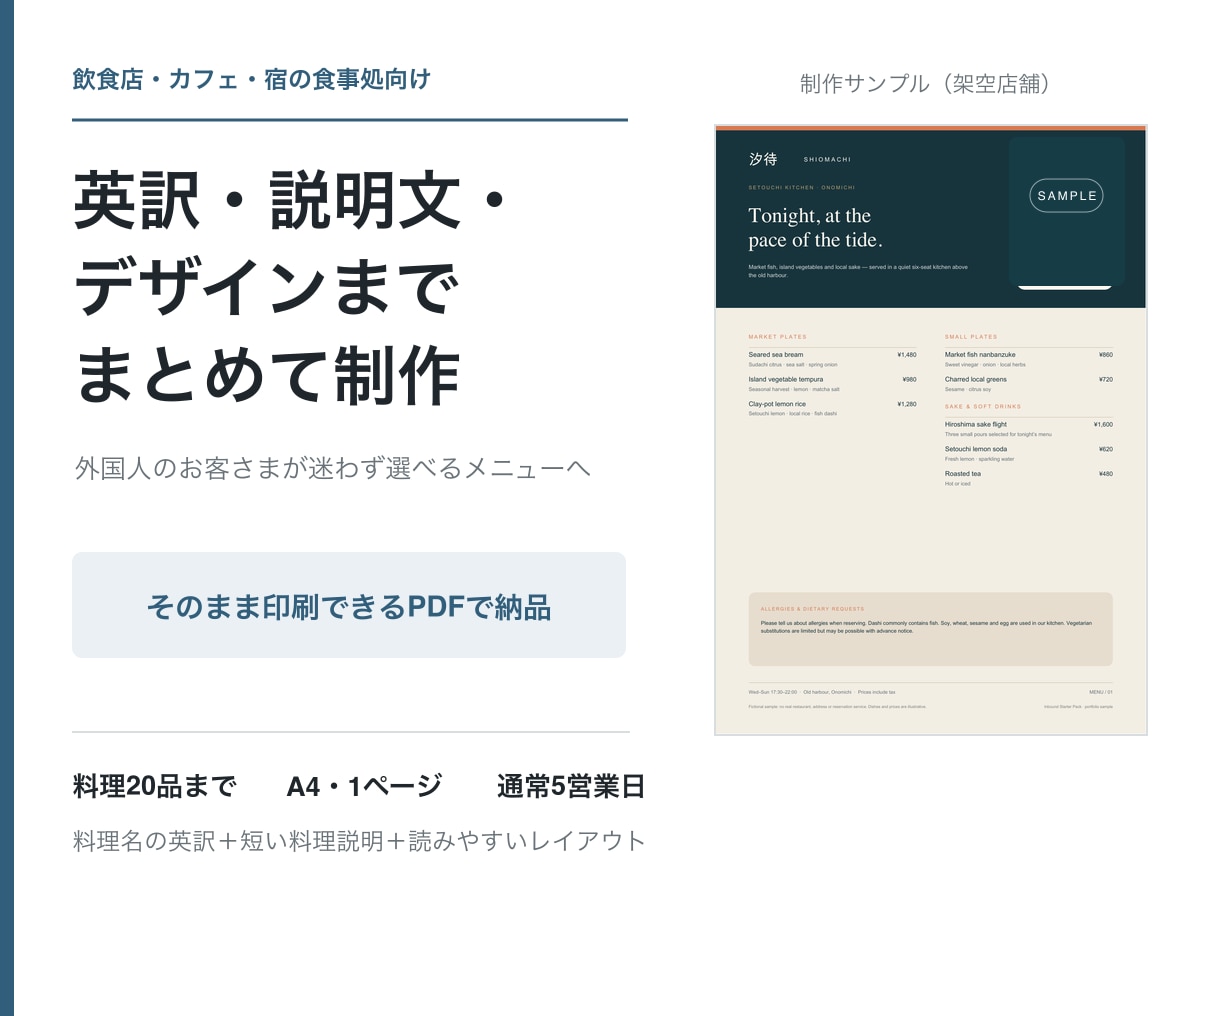This screenshot has height=1016, width=1220.
Task: Click the ¥1,600 price
Action: [x=1103, y=425]
